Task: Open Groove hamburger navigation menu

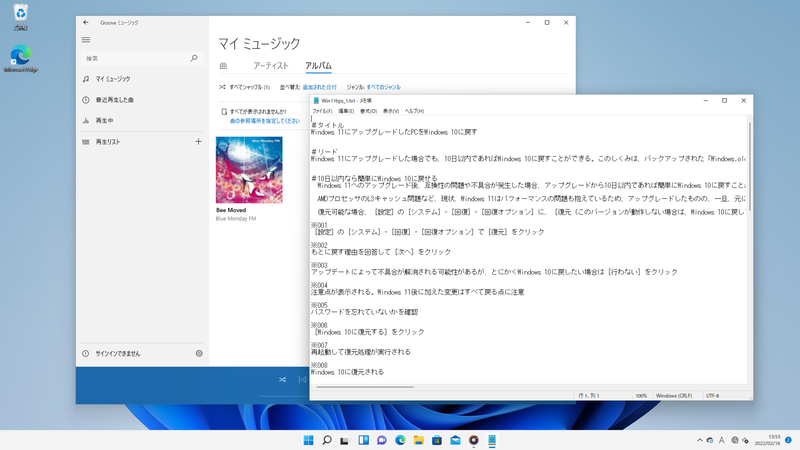Action: (x=86, y=39)
